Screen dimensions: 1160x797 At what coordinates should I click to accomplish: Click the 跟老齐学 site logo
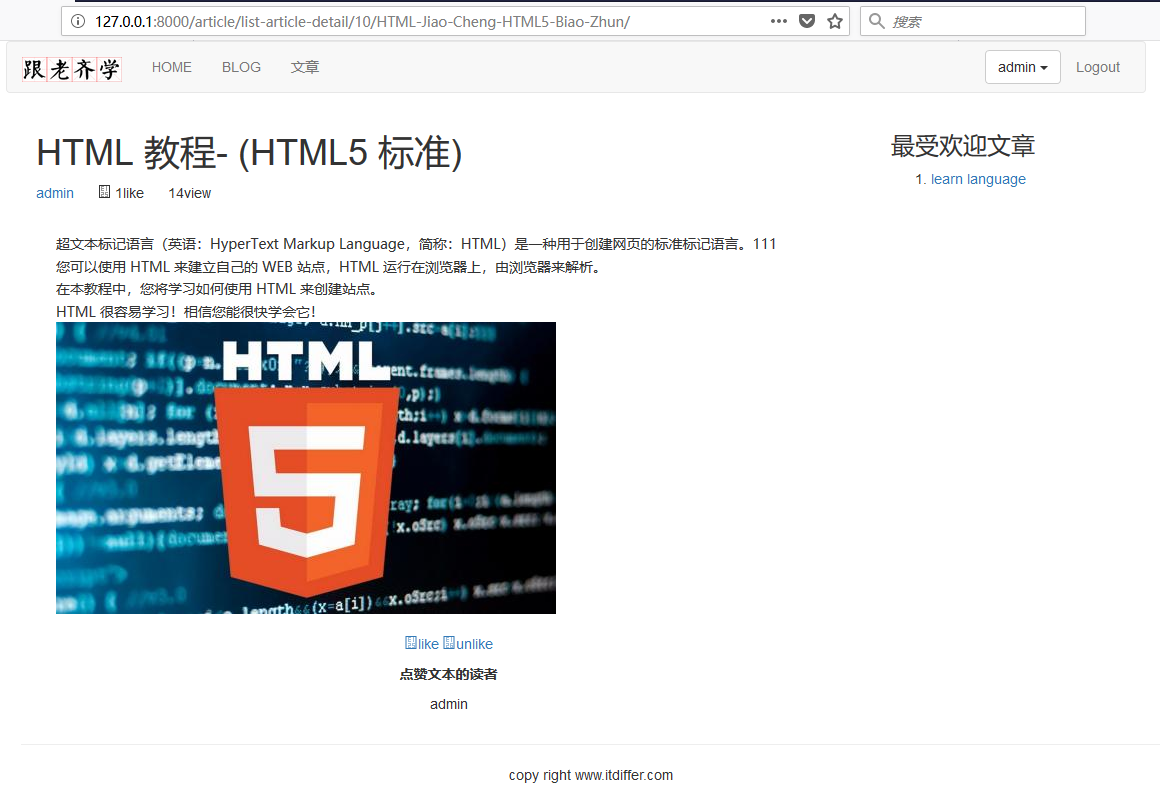tap(71, 69)
